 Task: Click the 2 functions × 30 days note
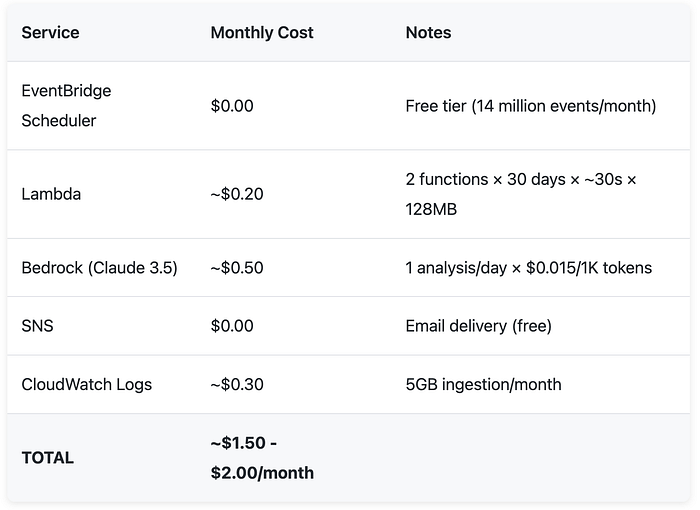click(x=521, y=194)
